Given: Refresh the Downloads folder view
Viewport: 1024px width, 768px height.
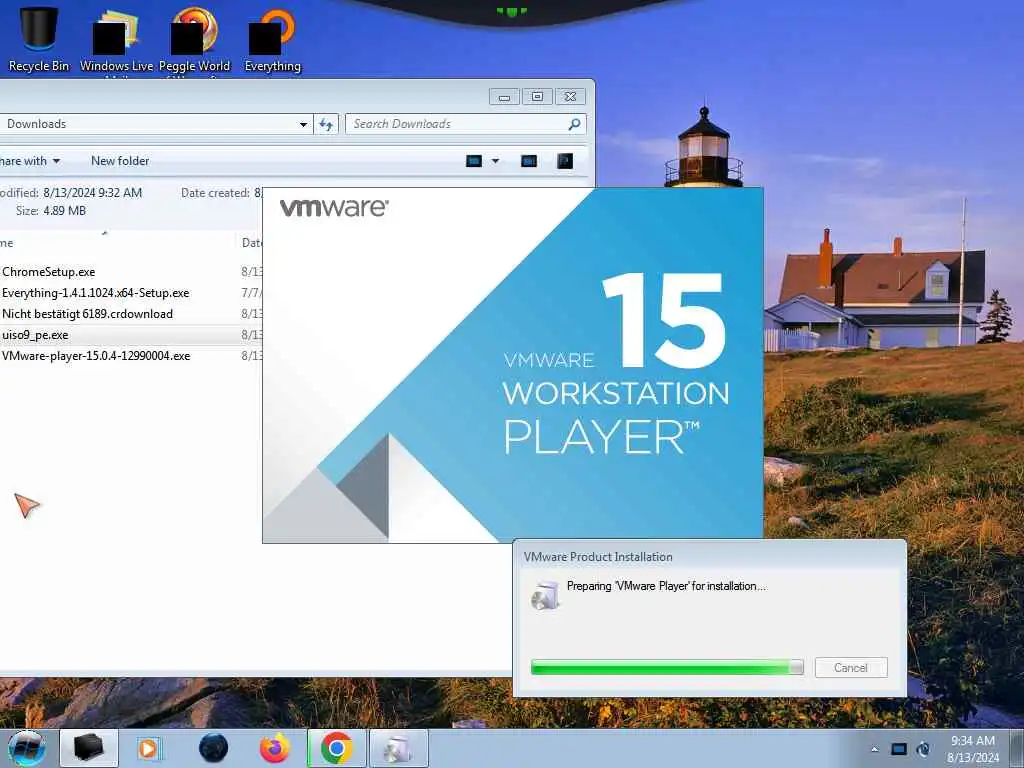Looking at the screenshot, I should [326, 123].
